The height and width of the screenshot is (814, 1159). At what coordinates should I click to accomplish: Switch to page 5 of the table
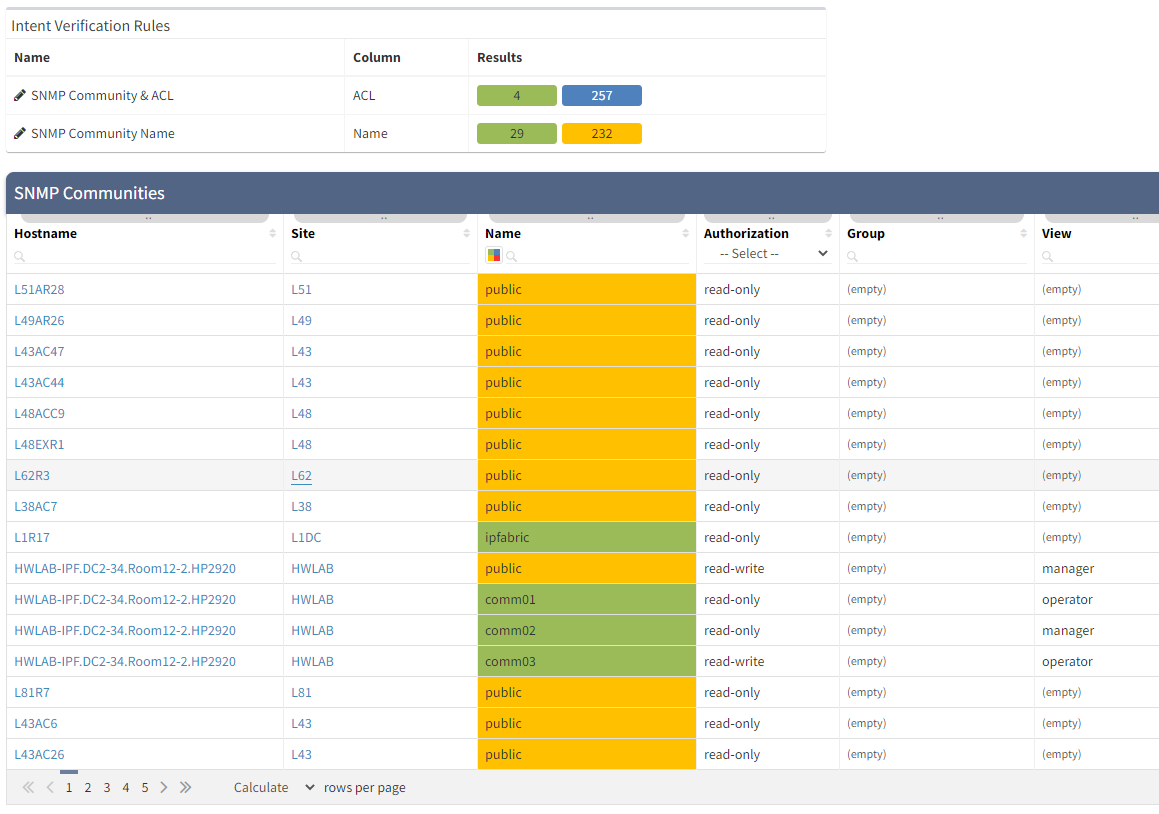145,788
